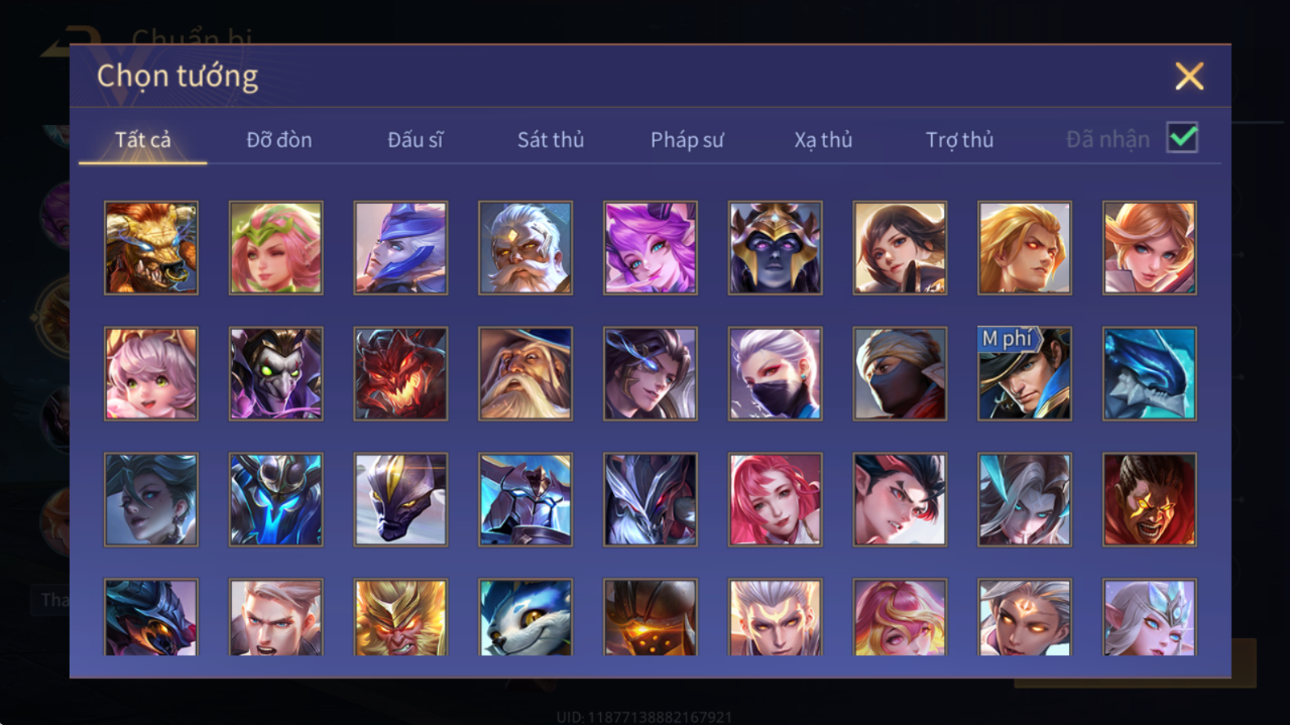Filter by the Xạ thủ tab
This screenshot has height=725, width=1290.
click(823, 140)
